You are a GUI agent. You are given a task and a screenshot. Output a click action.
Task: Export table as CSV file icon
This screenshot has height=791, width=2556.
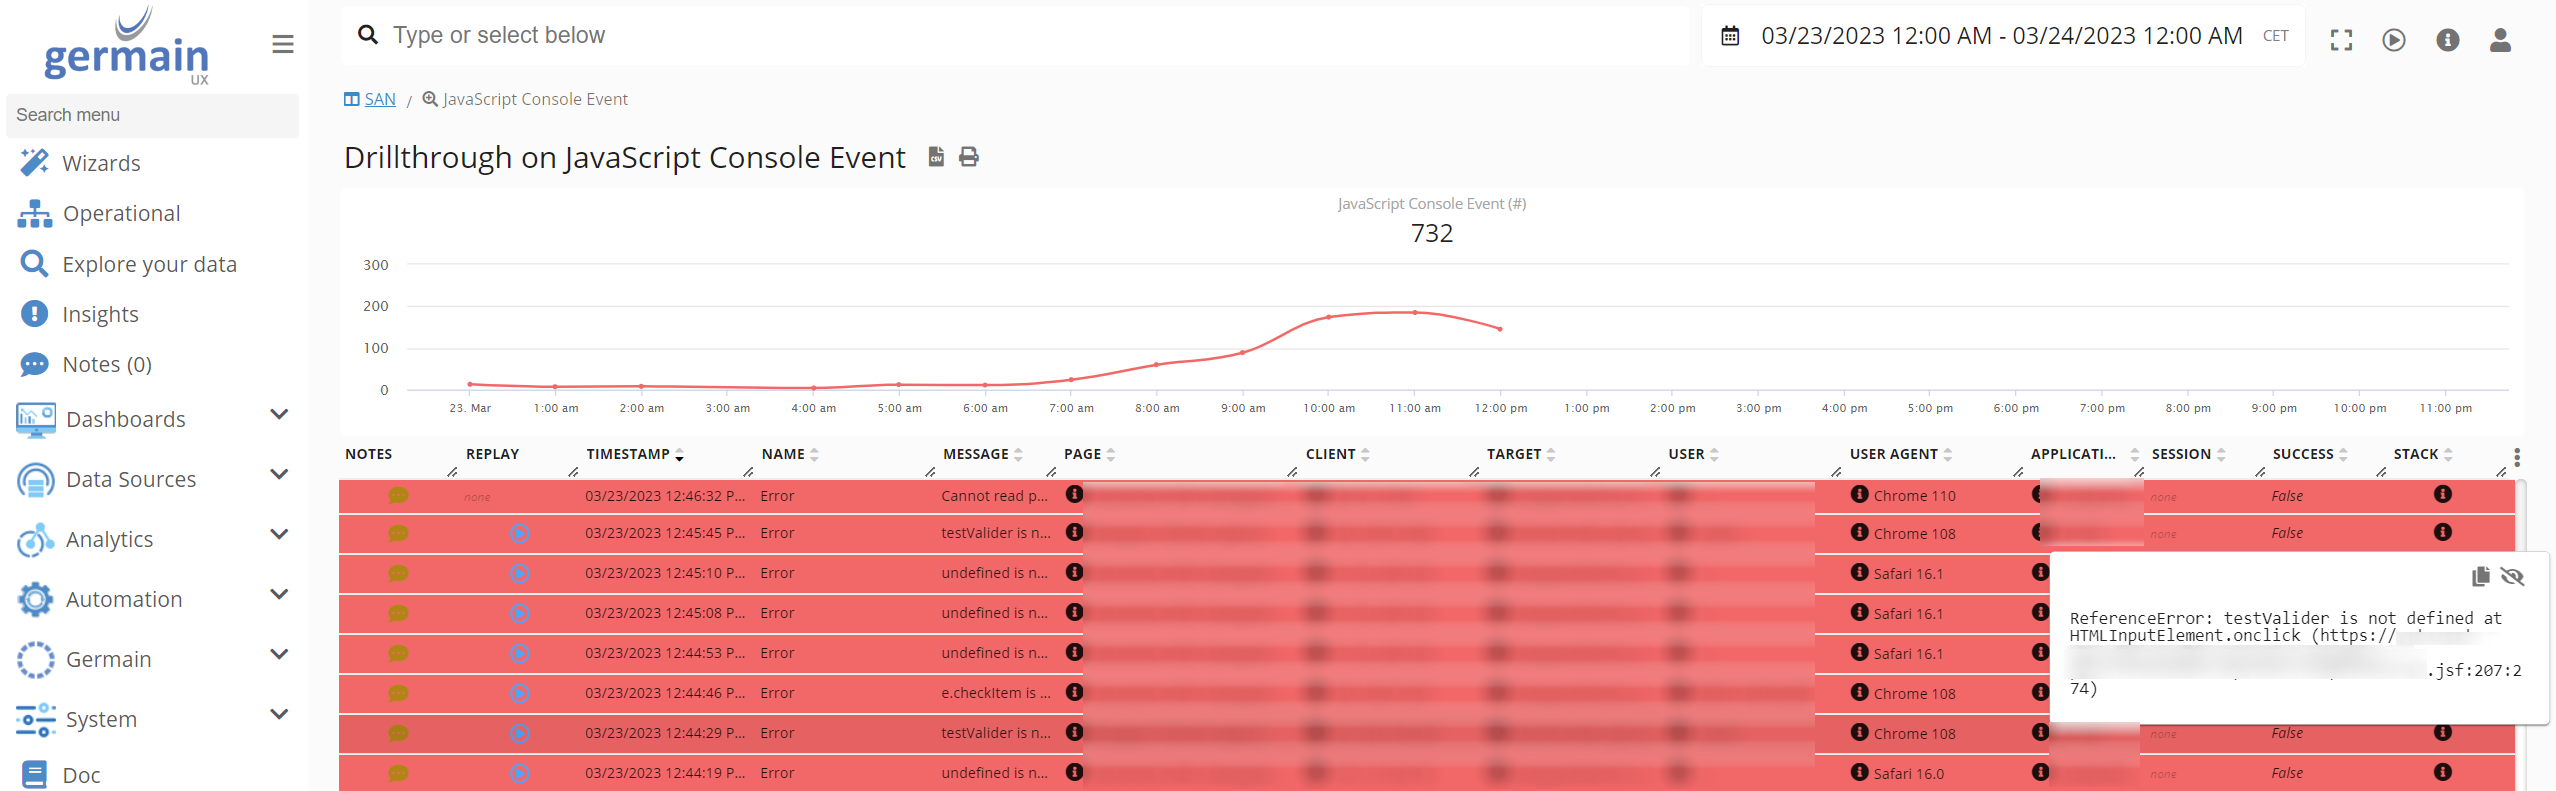coord(936,157)
